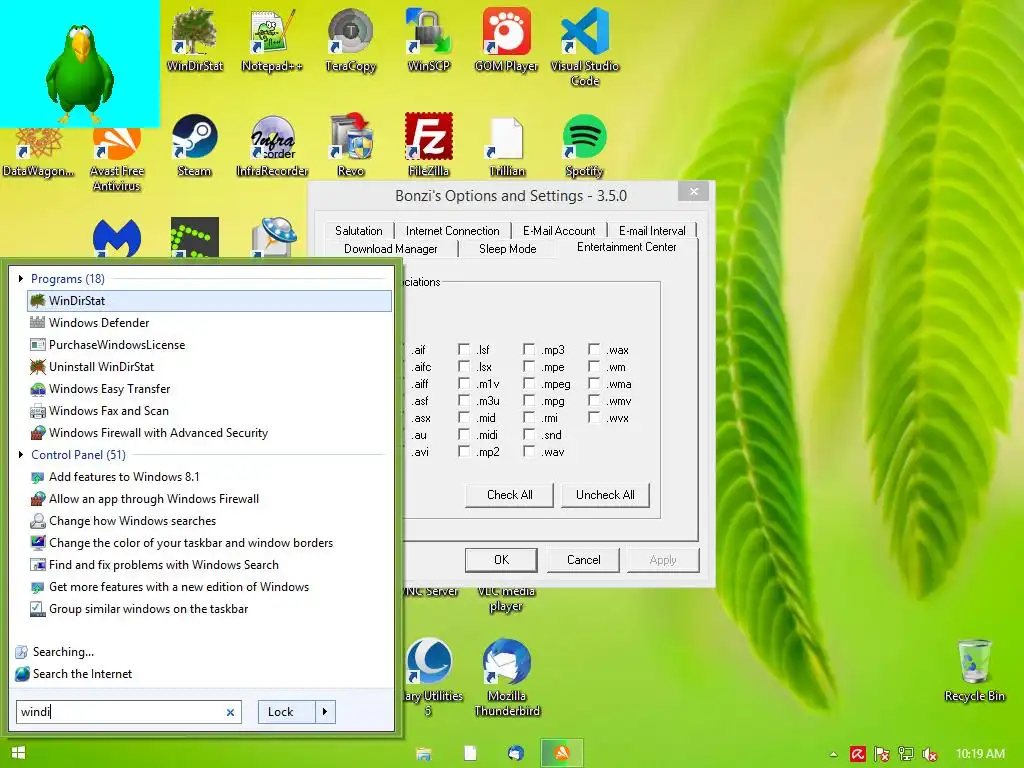Check the .wax file association box
Screen dimensions: 1024x768
(594, 349)
